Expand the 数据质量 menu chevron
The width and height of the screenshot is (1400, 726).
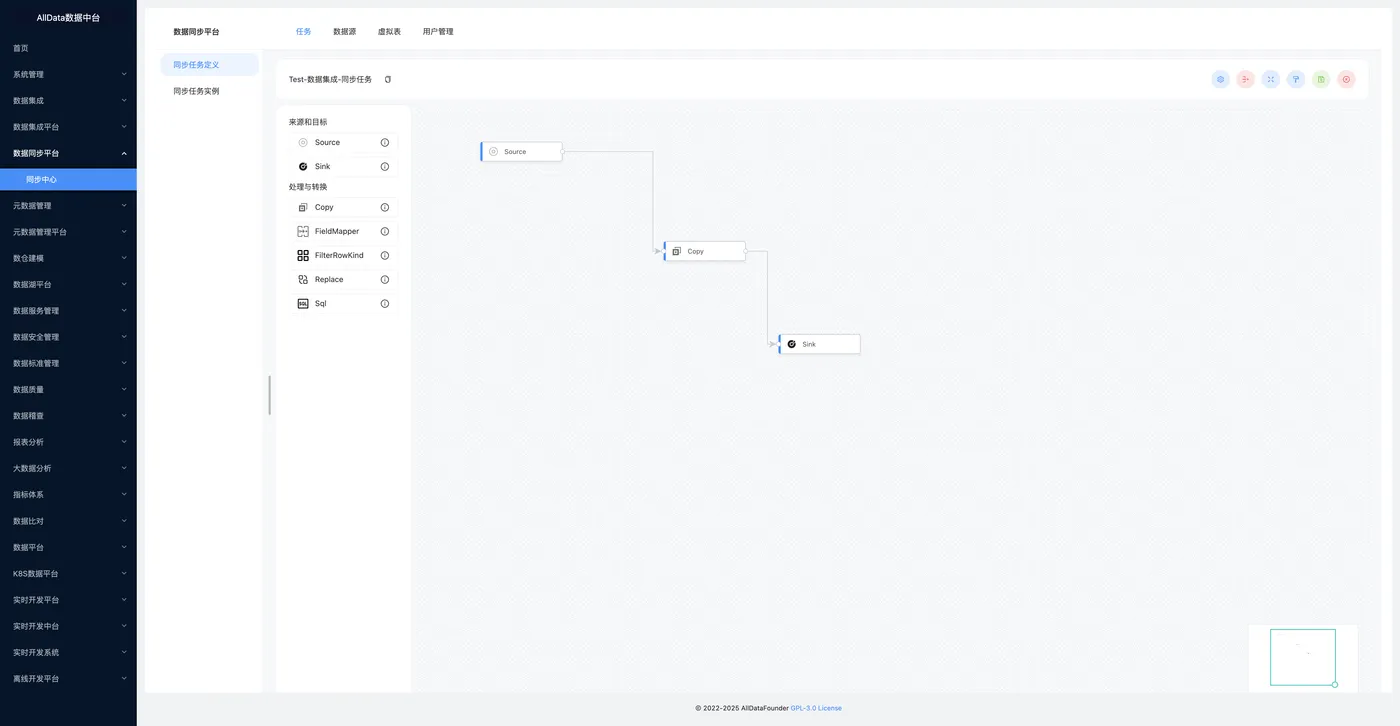124,389
